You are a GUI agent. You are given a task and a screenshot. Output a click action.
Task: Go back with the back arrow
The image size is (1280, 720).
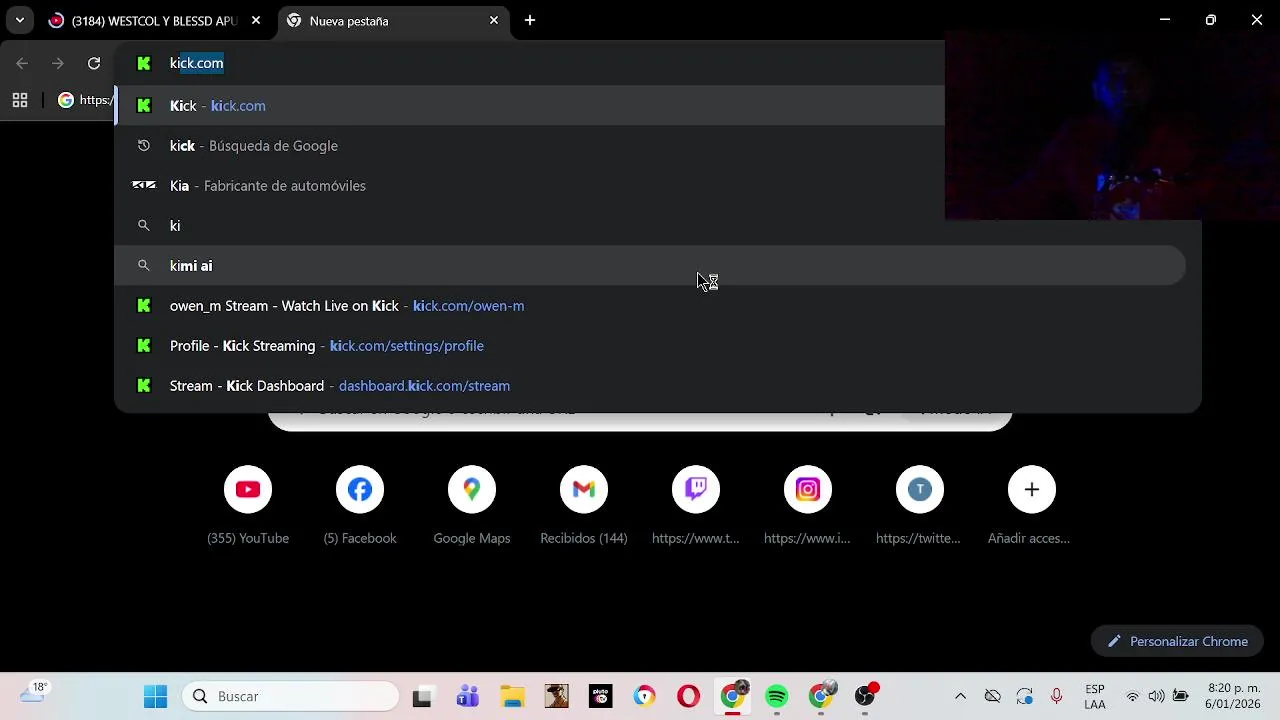(22, 63)
